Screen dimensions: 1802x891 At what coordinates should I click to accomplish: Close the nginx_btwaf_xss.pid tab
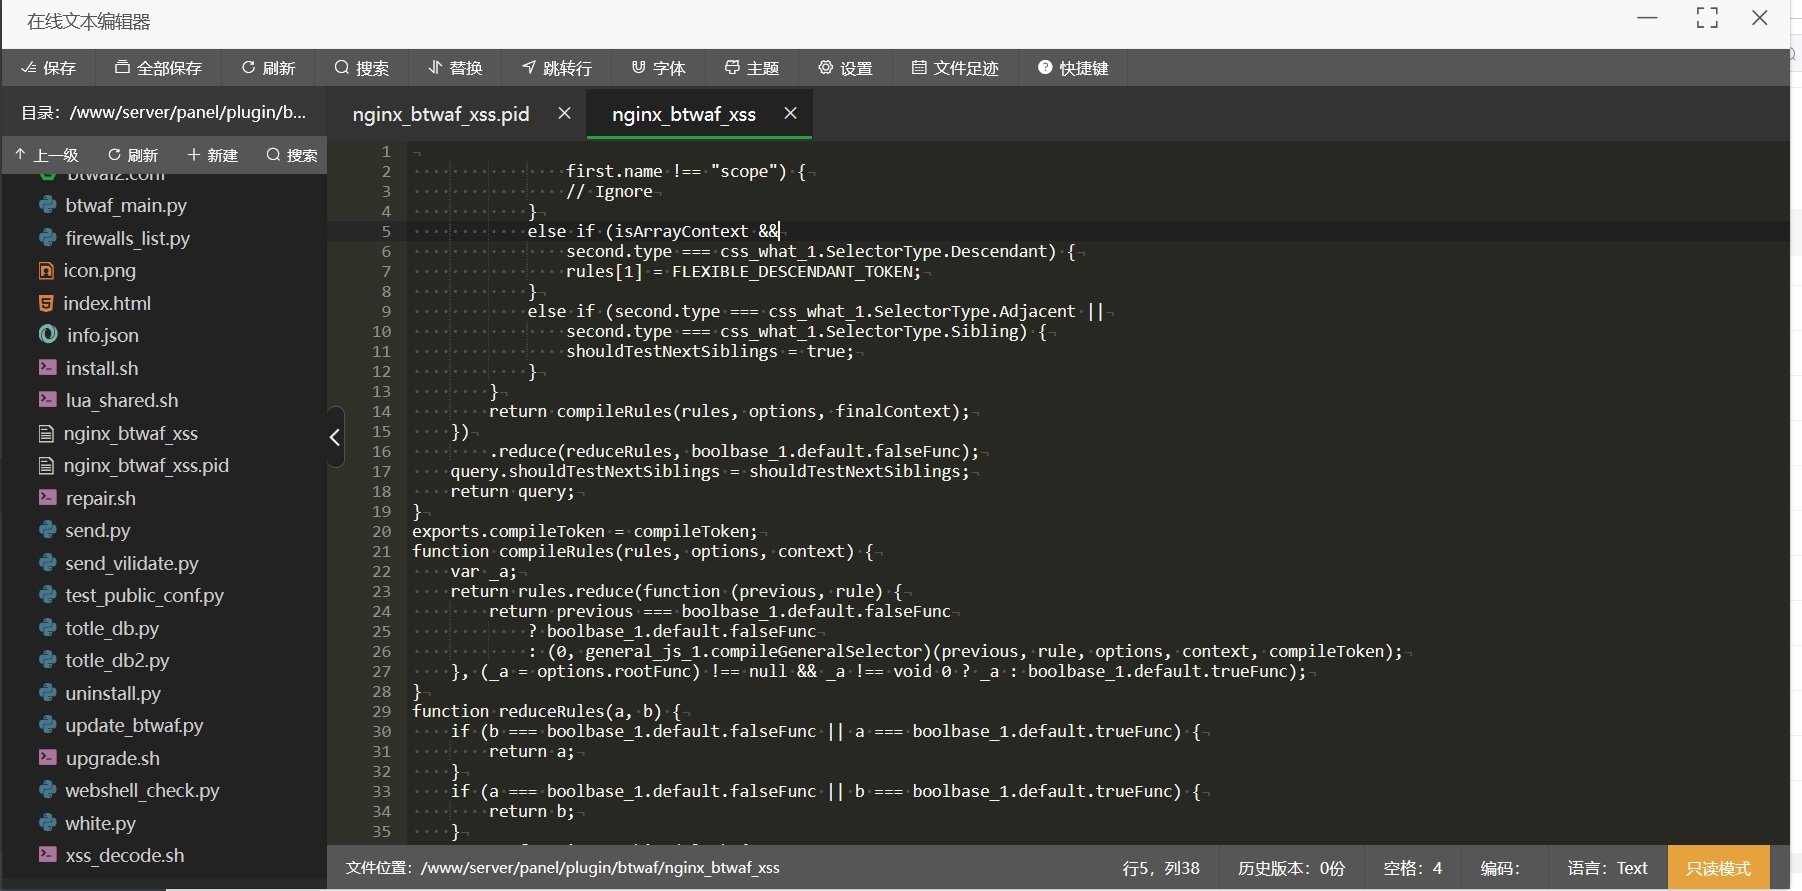pos(564,113)
